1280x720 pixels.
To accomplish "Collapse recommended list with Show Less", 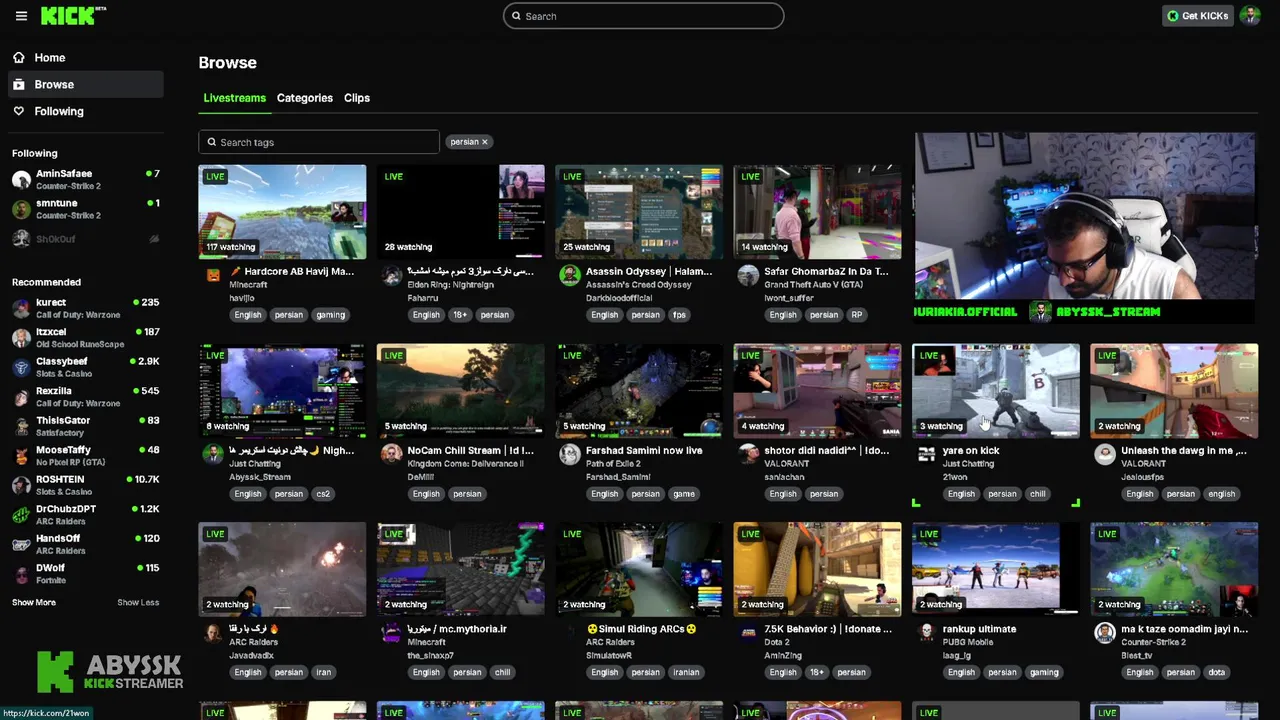I will [x=138, y=603].
